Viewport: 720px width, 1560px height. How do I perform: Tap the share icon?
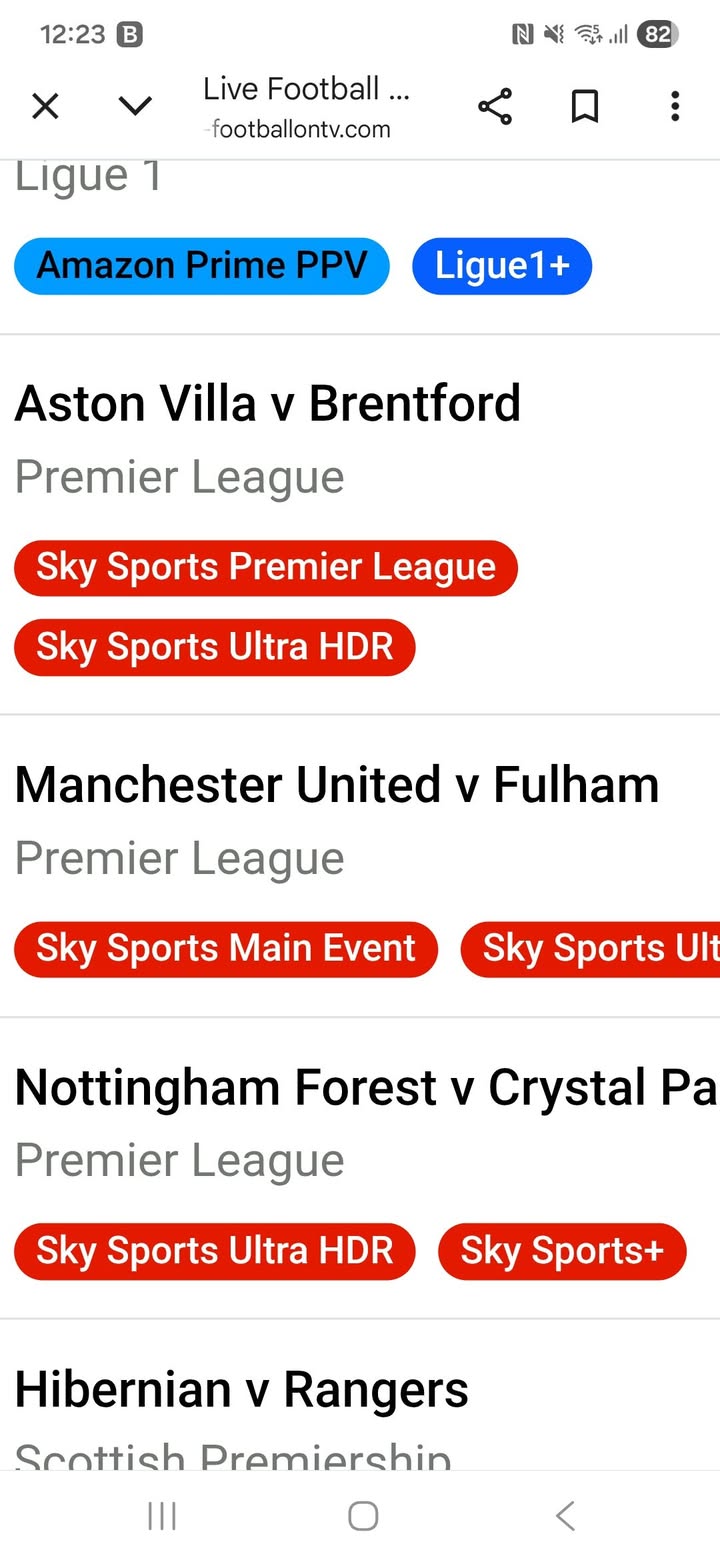click(494, 105)
